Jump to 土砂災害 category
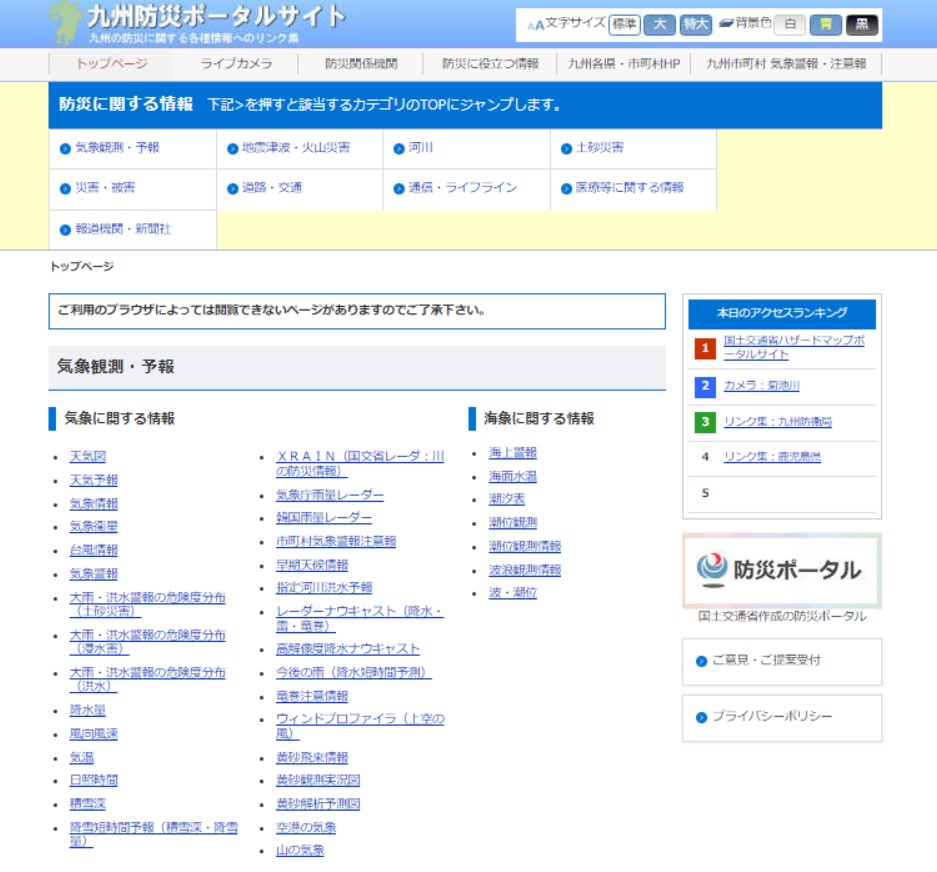 point(600,148)
